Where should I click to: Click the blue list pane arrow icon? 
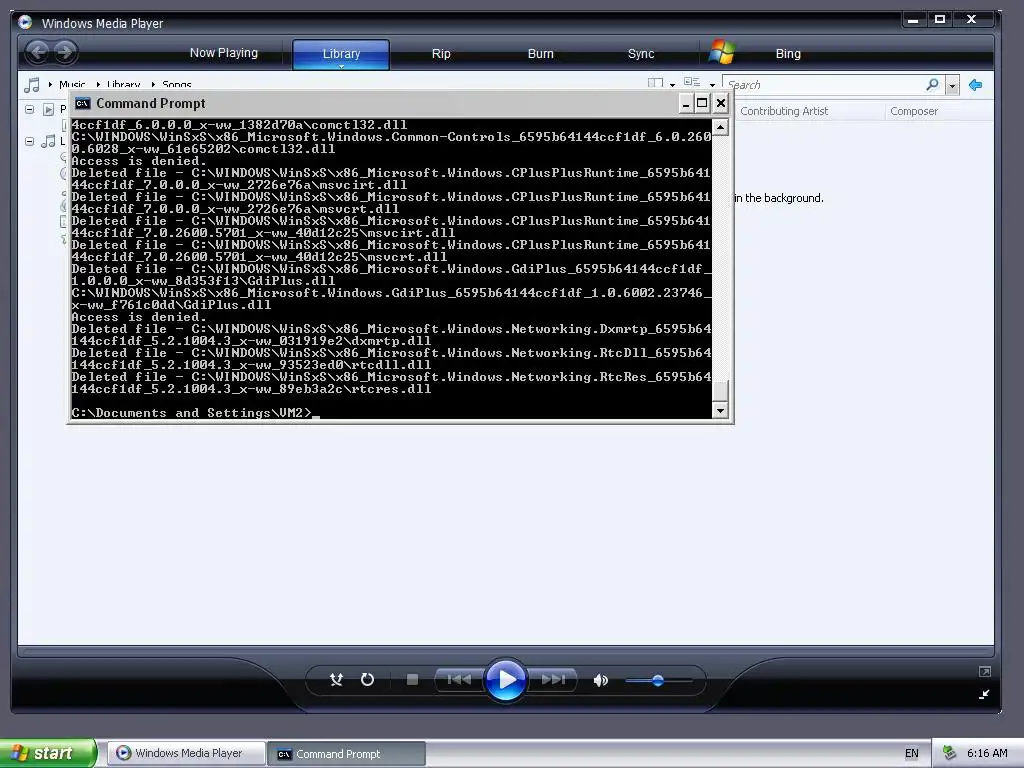point(976,85)
